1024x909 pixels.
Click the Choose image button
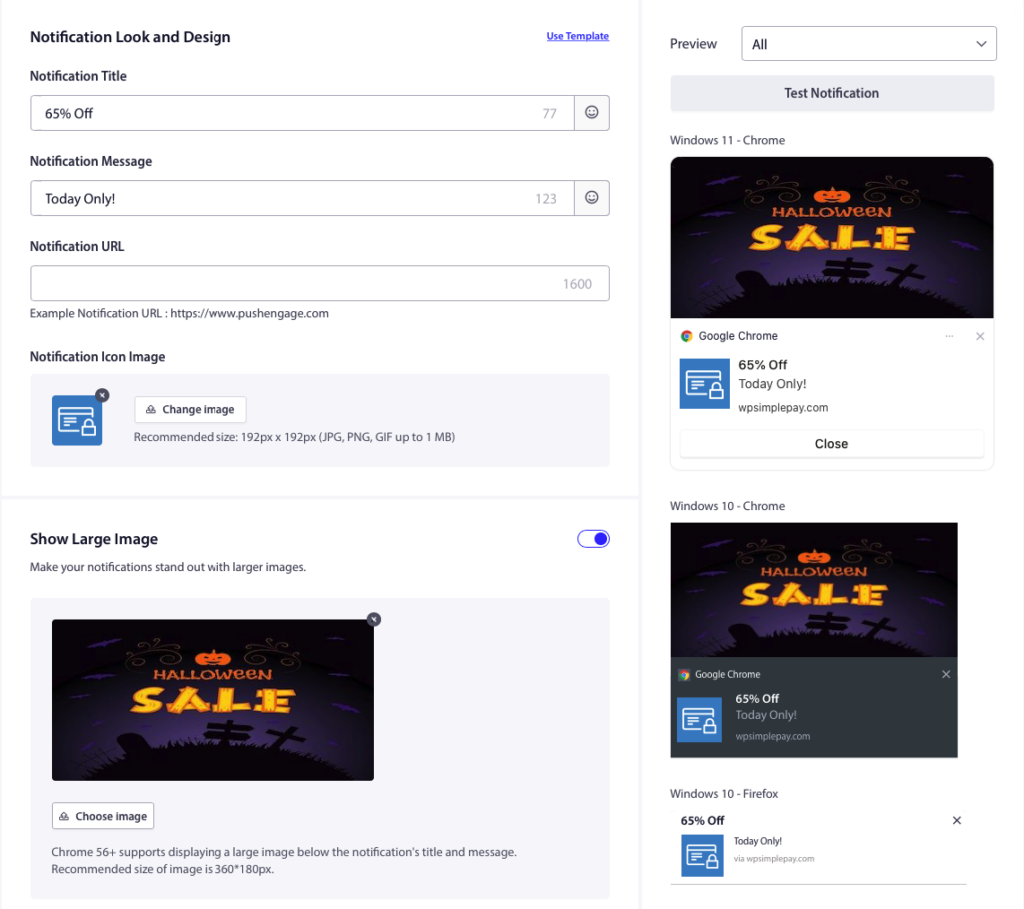pos(103,816)
